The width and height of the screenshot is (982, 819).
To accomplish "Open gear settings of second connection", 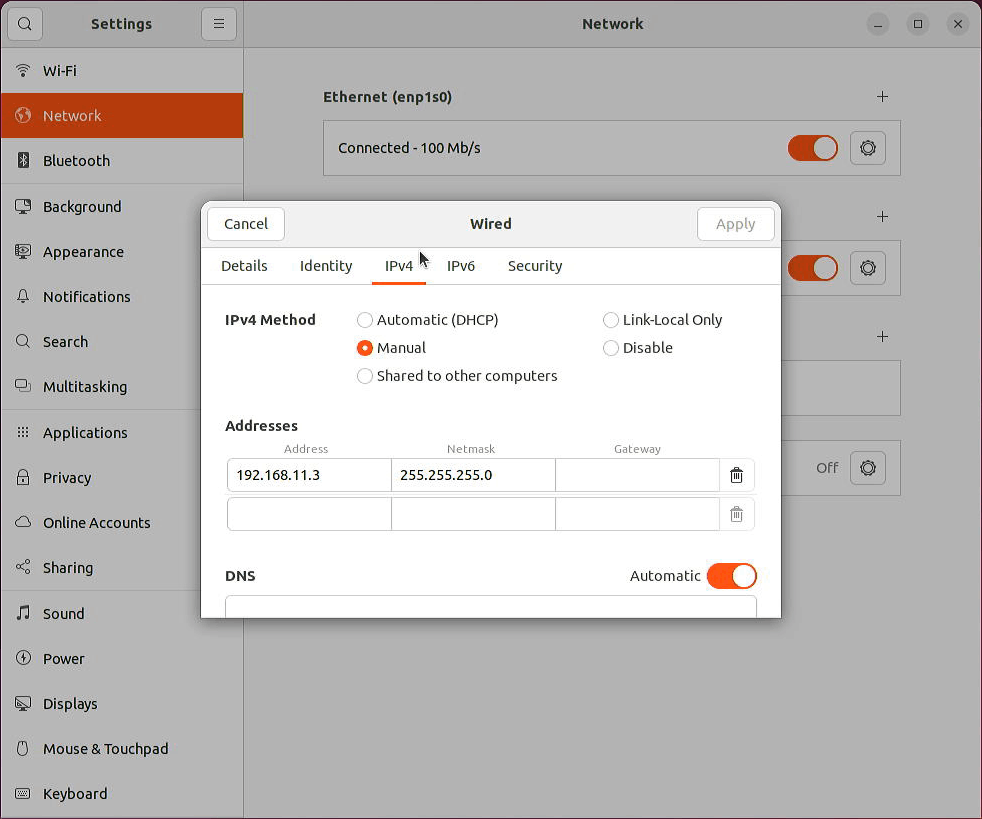I will (867, 268).
